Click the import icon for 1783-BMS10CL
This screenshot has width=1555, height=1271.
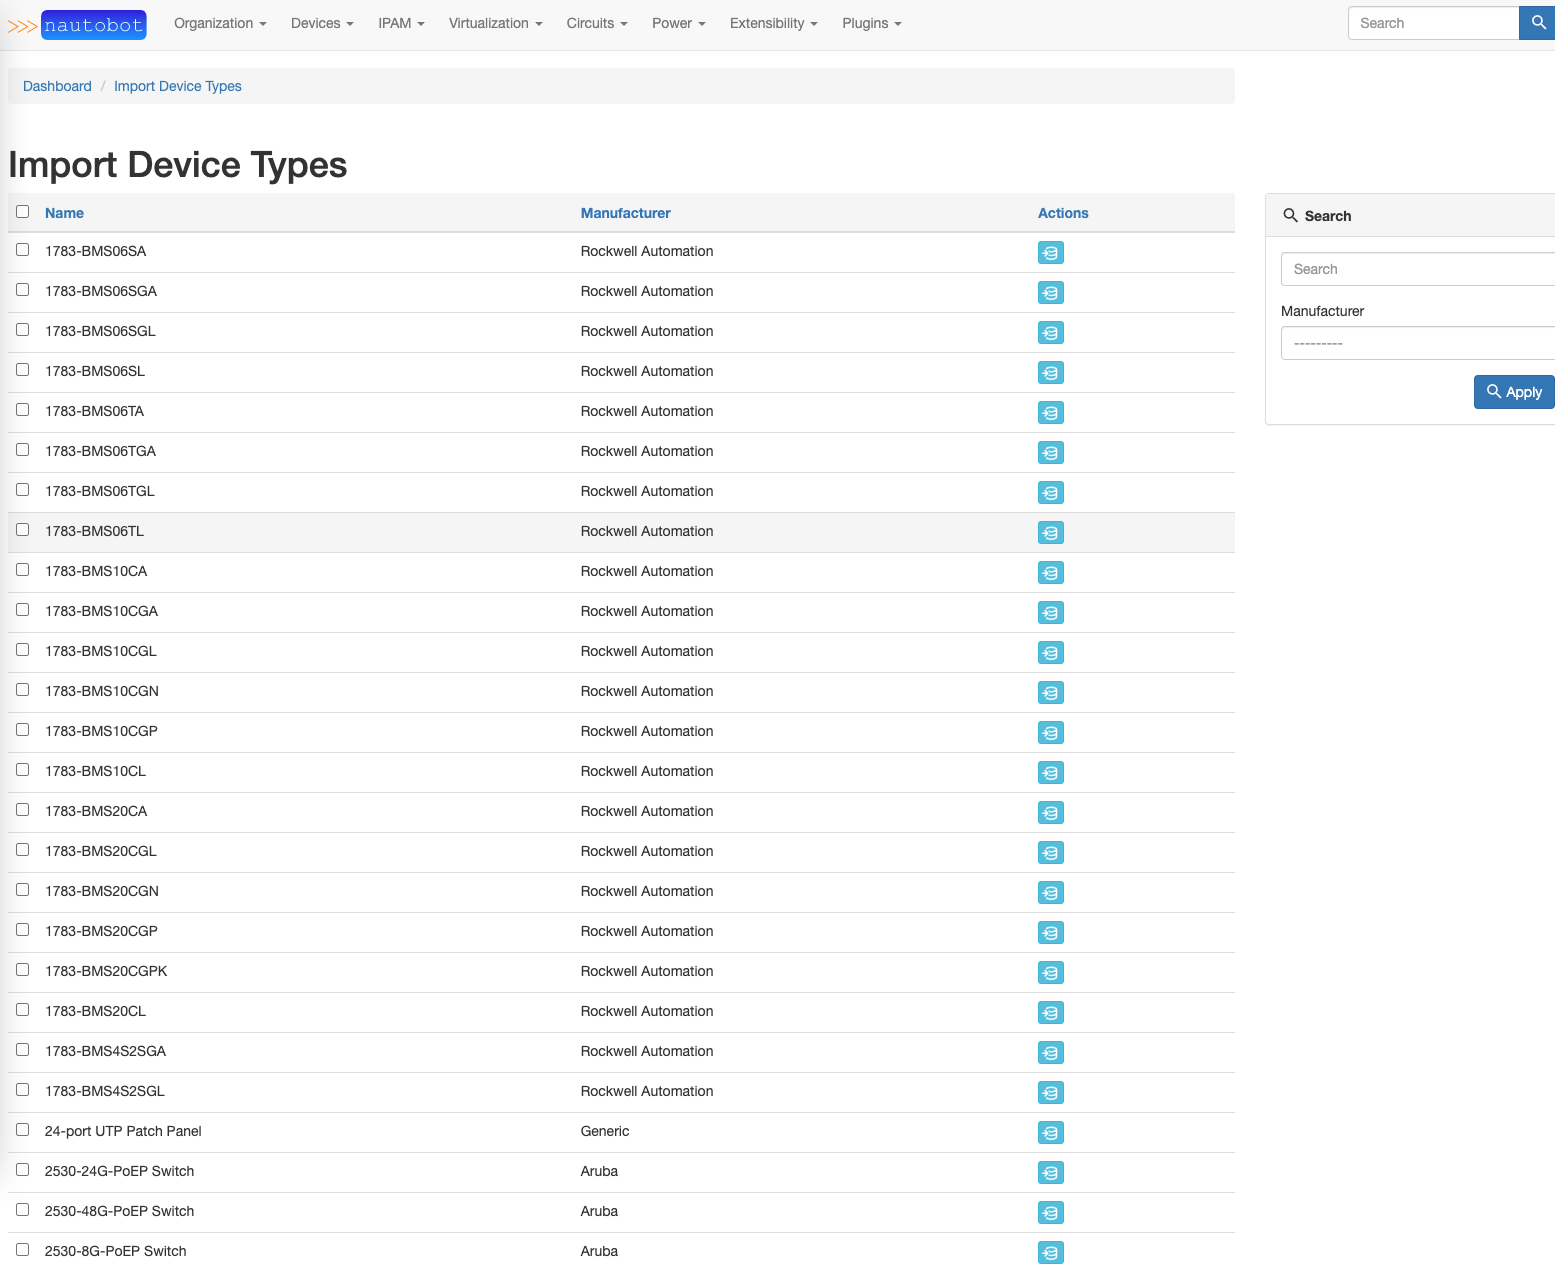point(1050,772)
